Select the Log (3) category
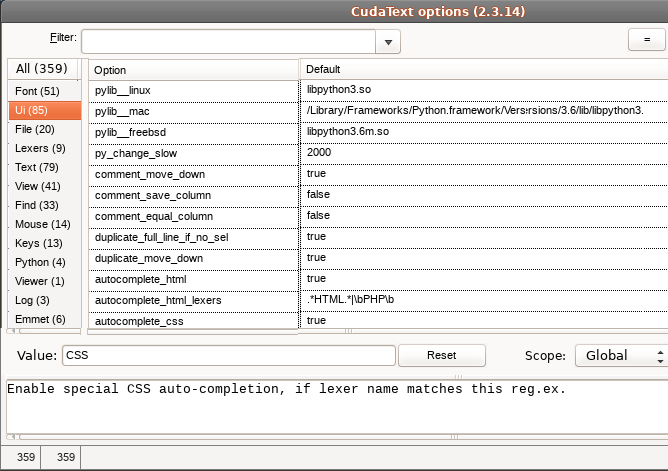668x471 pixels. 44,300
